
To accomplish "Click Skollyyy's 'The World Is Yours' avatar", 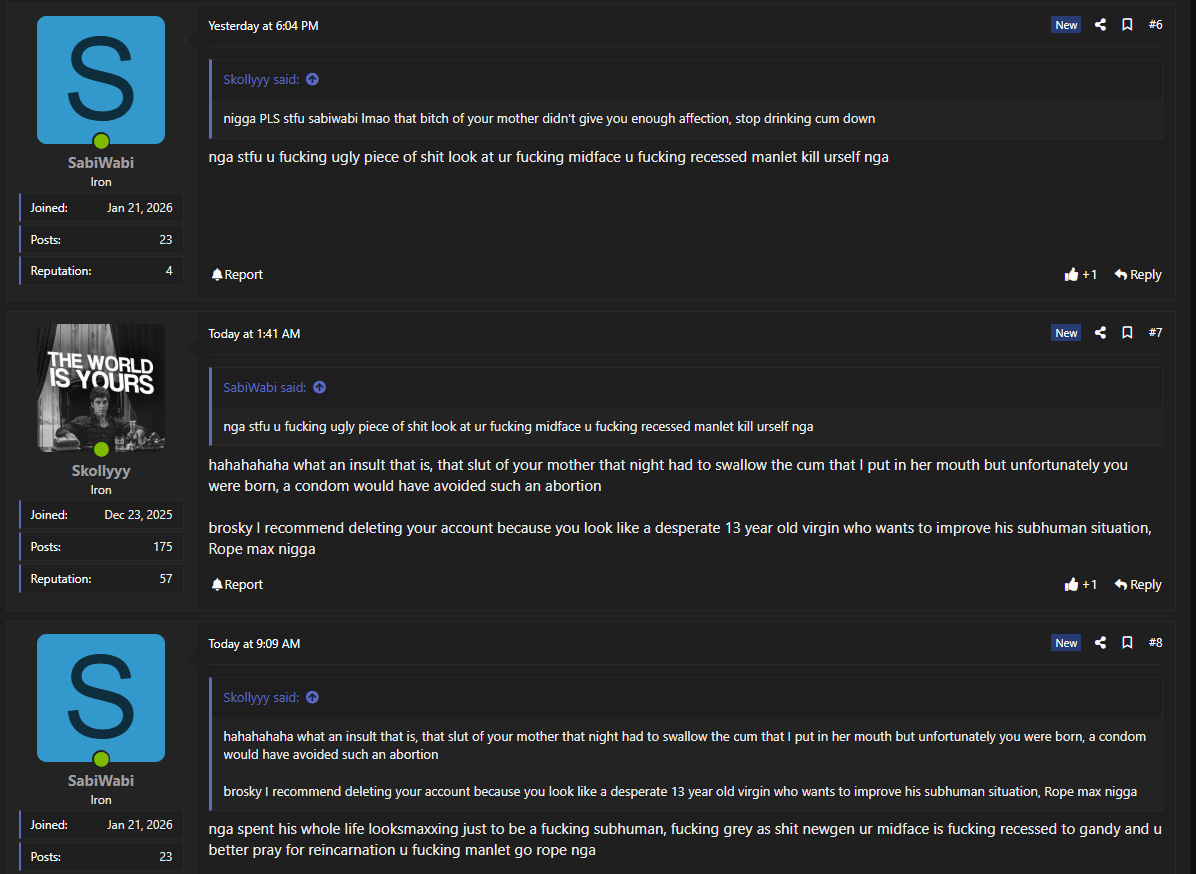I will 101,387.
